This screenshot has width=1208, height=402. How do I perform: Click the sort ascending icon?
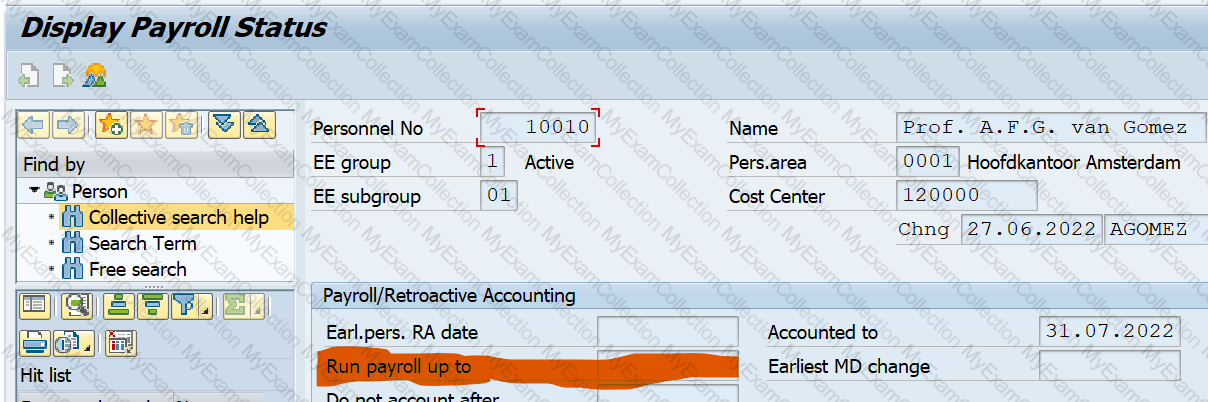point(118,306)
